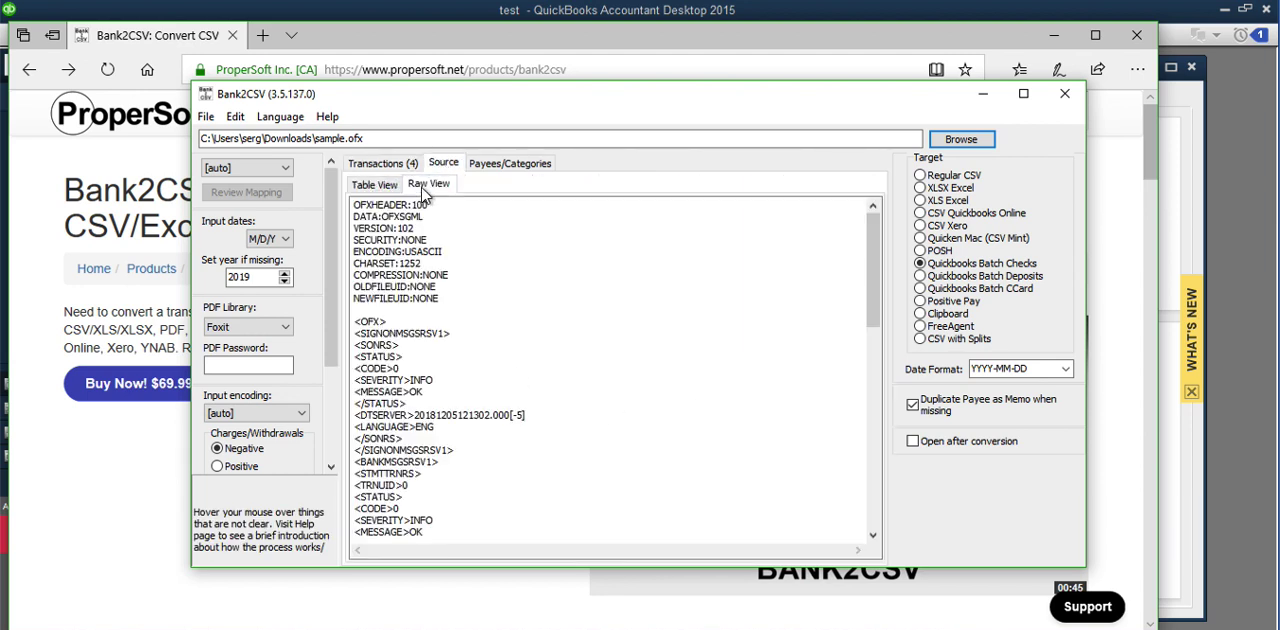Image resolution: width=1280 pixels, height=630 pixels.
Task: Select the Raw View tab
Action: [428, 184]
